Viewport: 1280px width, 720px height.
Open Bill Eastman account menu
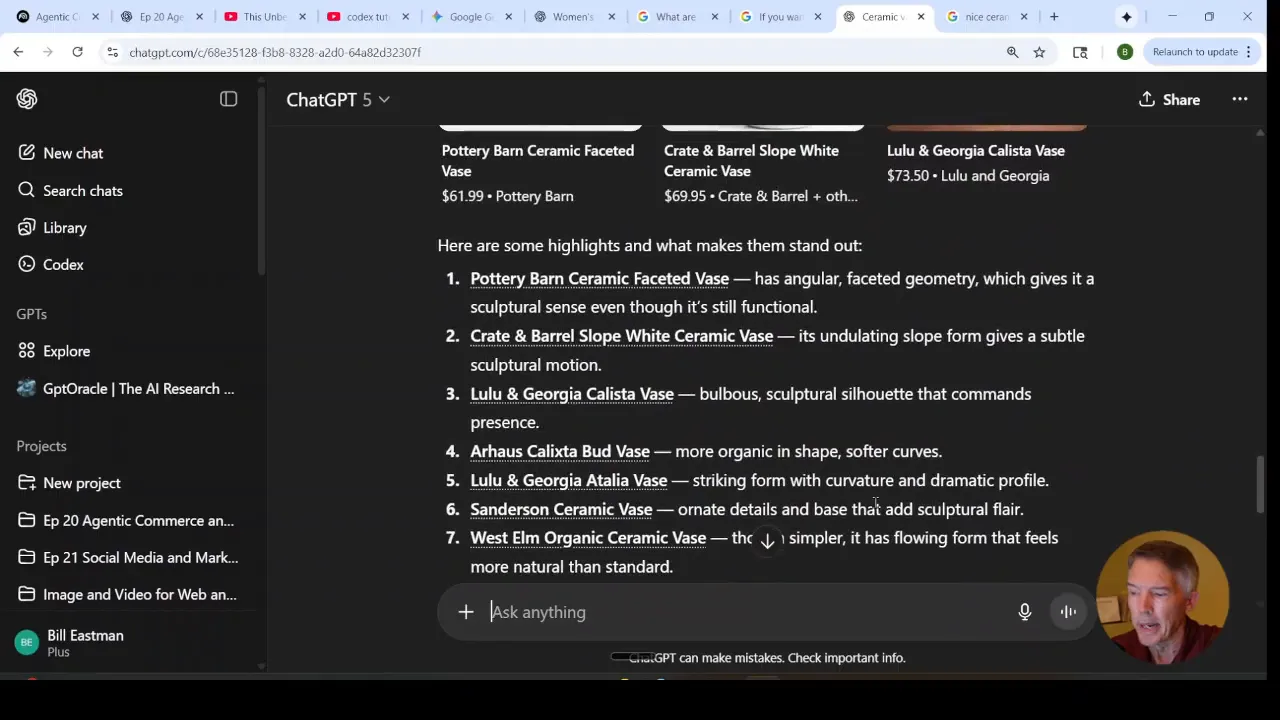[x=85, y=643]
